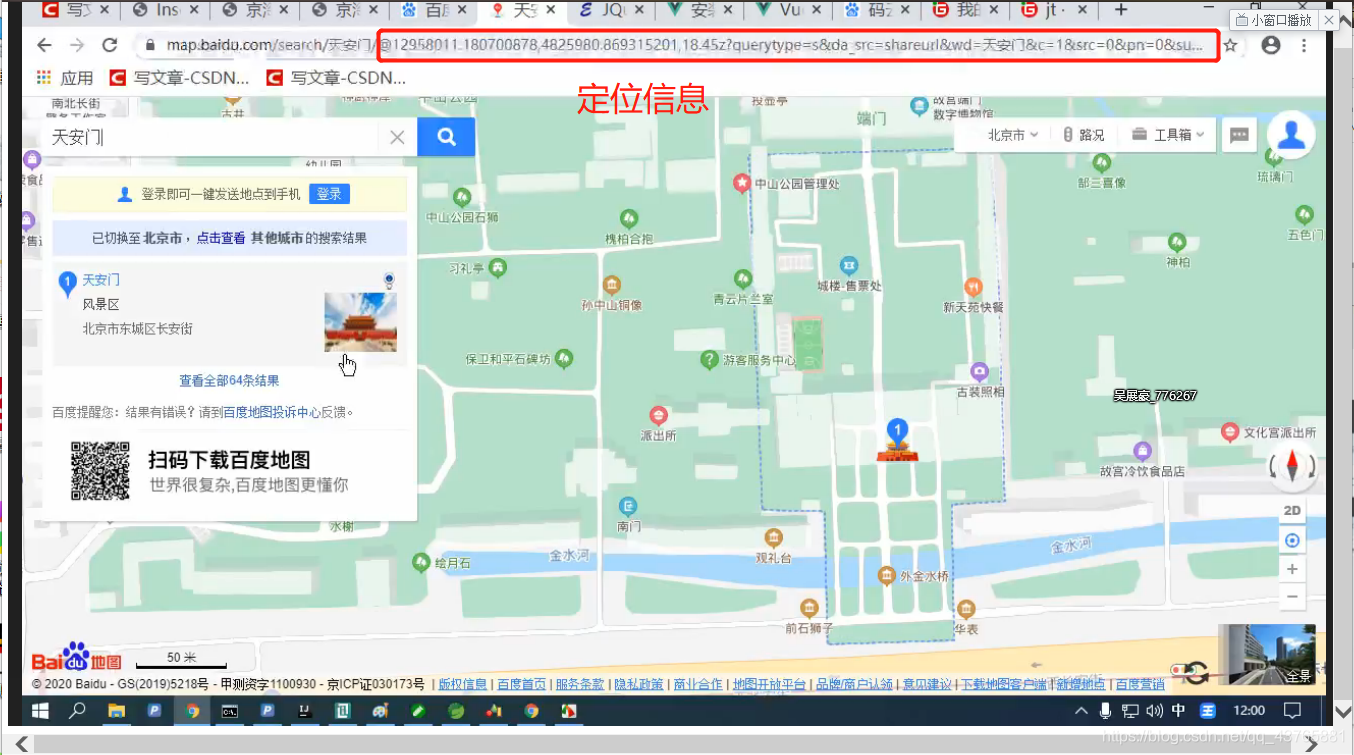Click the 华表 marker
Image resolution: width=1354 pixels, height=755 pixels.
965,609
